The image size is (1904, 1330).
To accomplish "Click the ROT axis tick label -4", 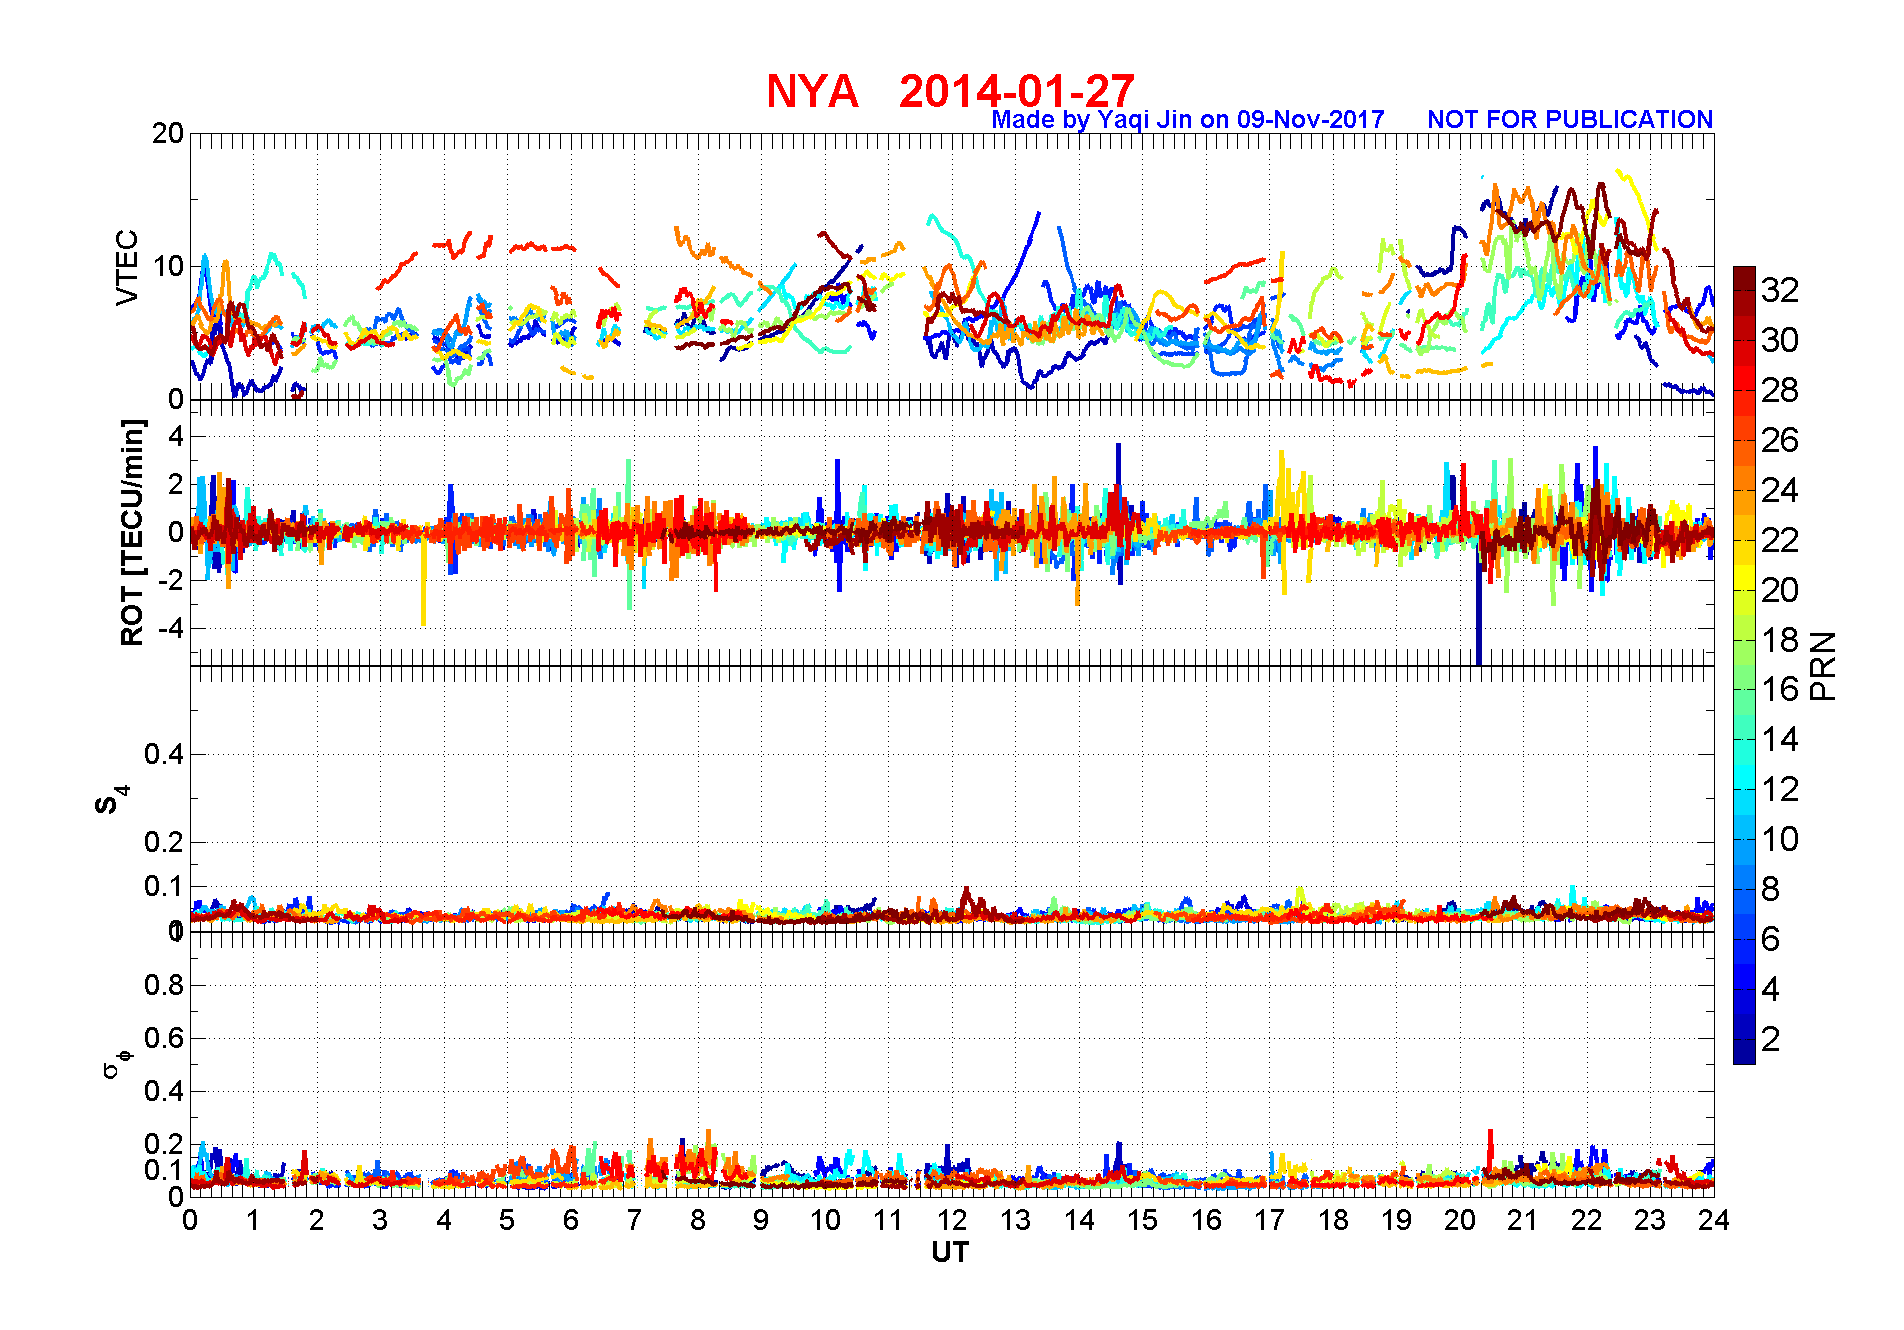I will click(170, 628).
